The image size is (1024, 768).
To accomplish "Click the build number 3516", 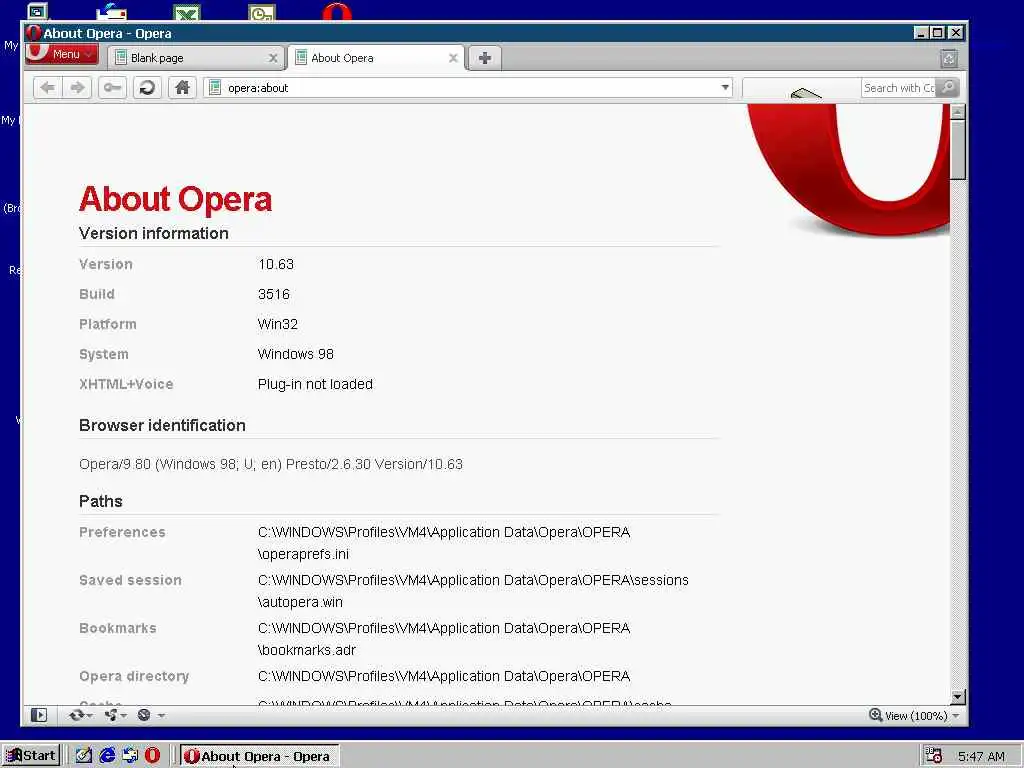I will (274, 295).
